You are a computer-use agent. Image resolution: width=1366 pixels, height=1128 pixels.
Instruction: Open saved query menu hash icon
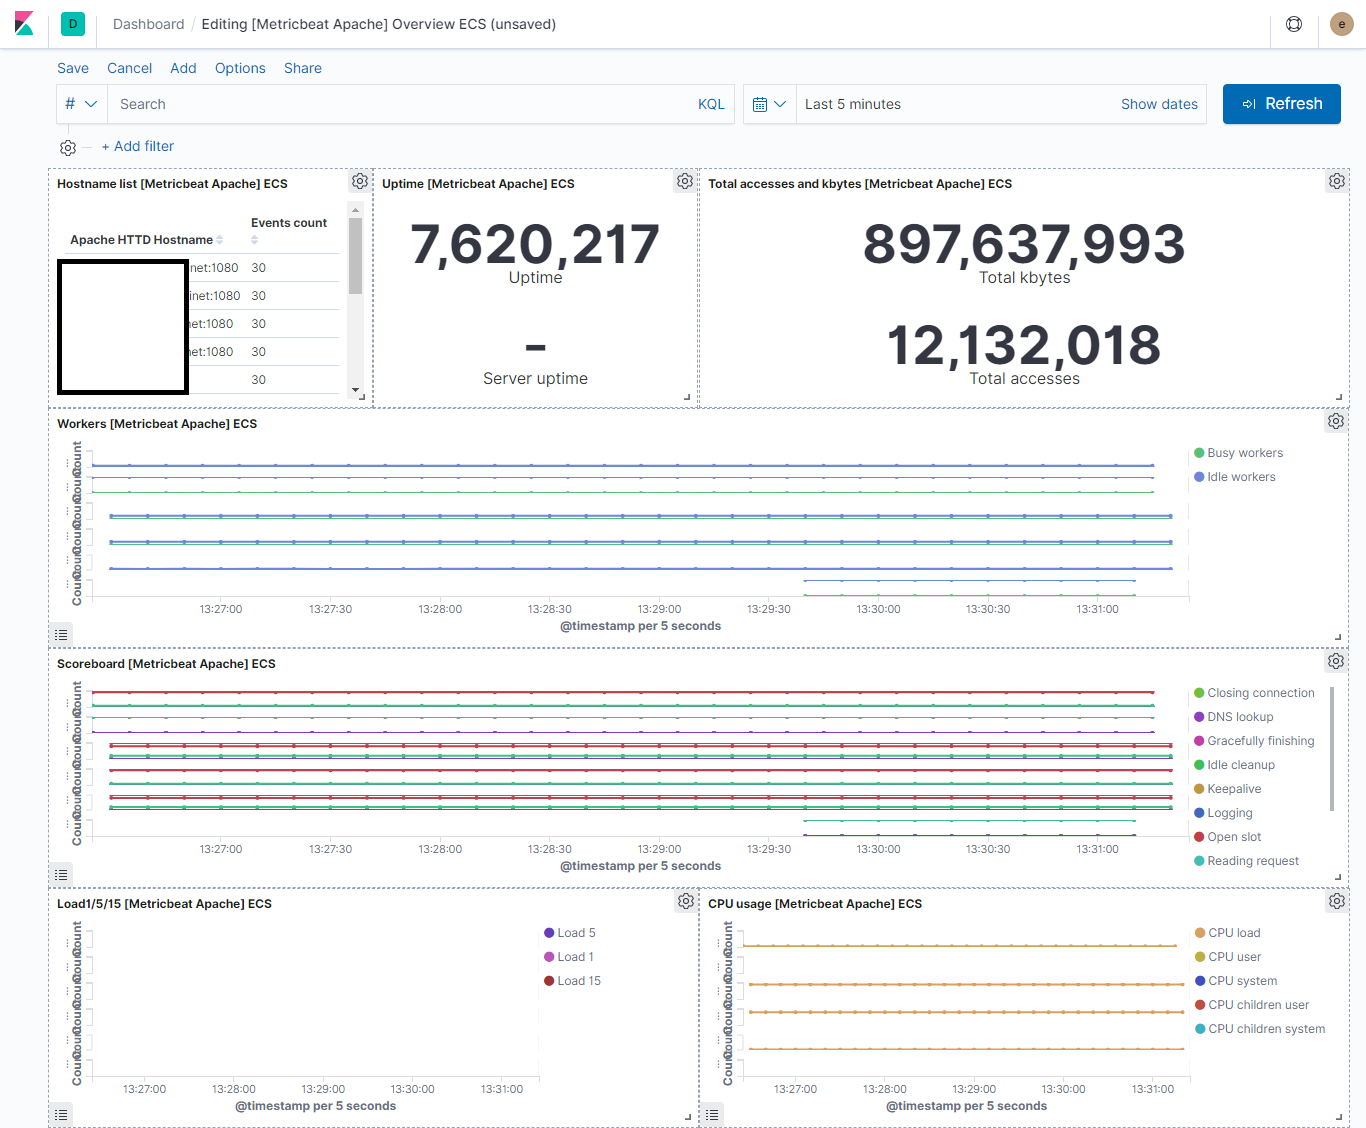[81, 104]
